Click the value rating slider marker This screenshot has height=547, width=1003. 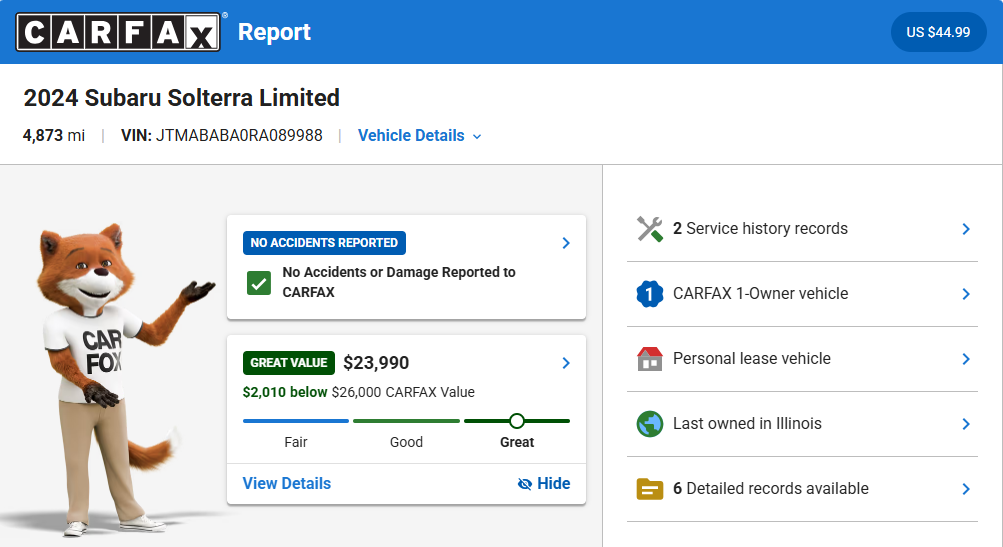(517, 421)
